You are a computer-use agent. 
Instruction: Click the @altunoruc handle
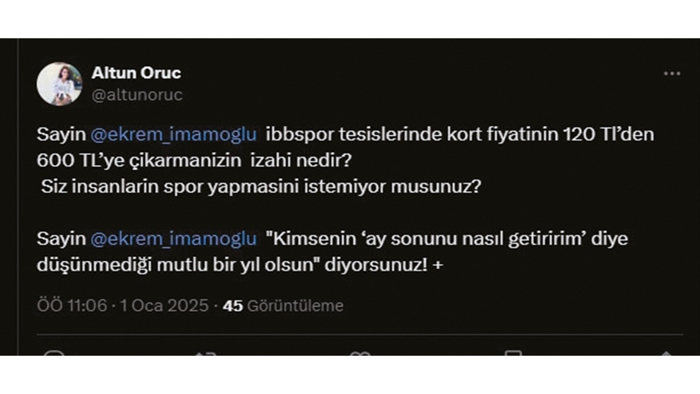[137, 95]
